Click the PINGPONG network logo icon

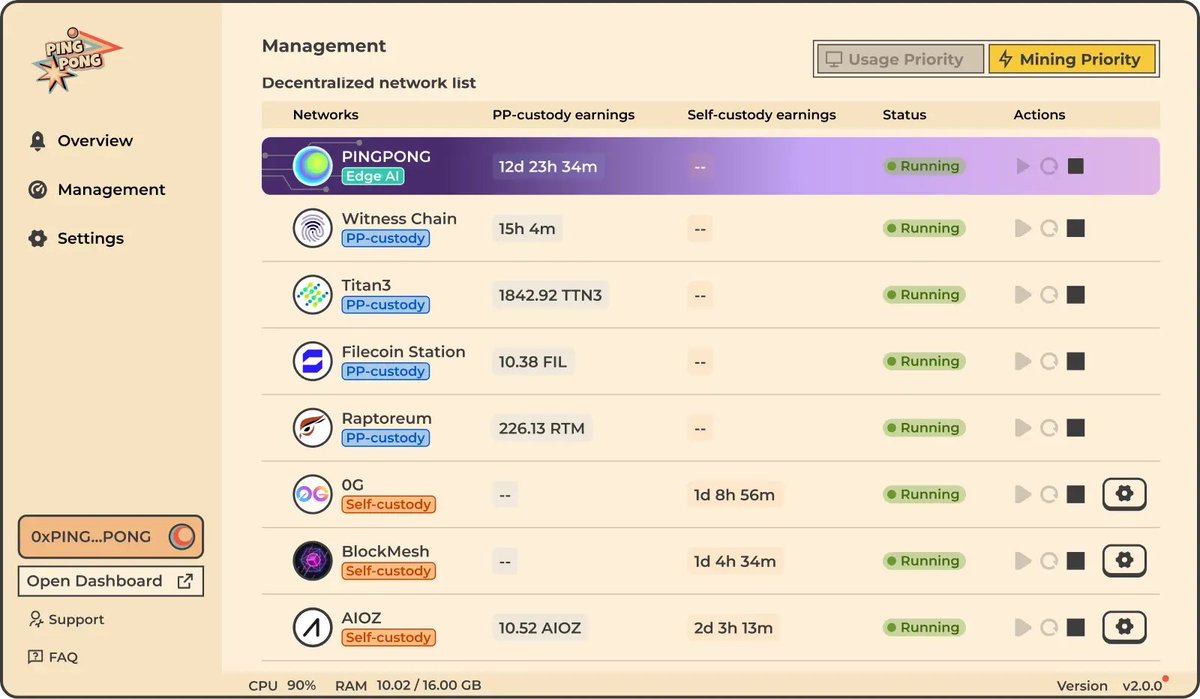tap(313, 166)
